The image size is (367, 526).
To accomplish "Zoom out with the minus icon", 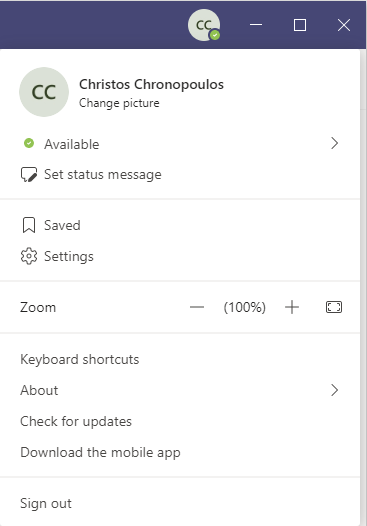I will 197,307.
